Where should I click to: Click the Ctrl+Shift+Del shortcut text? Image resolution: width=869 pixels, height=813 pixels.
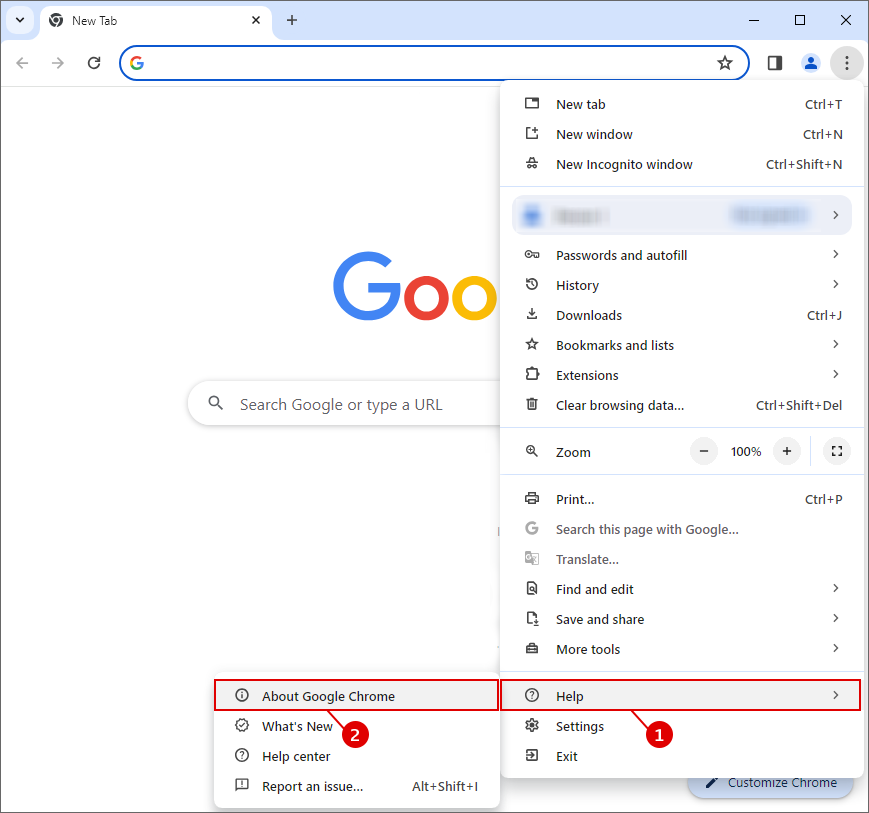click(799, 405)
